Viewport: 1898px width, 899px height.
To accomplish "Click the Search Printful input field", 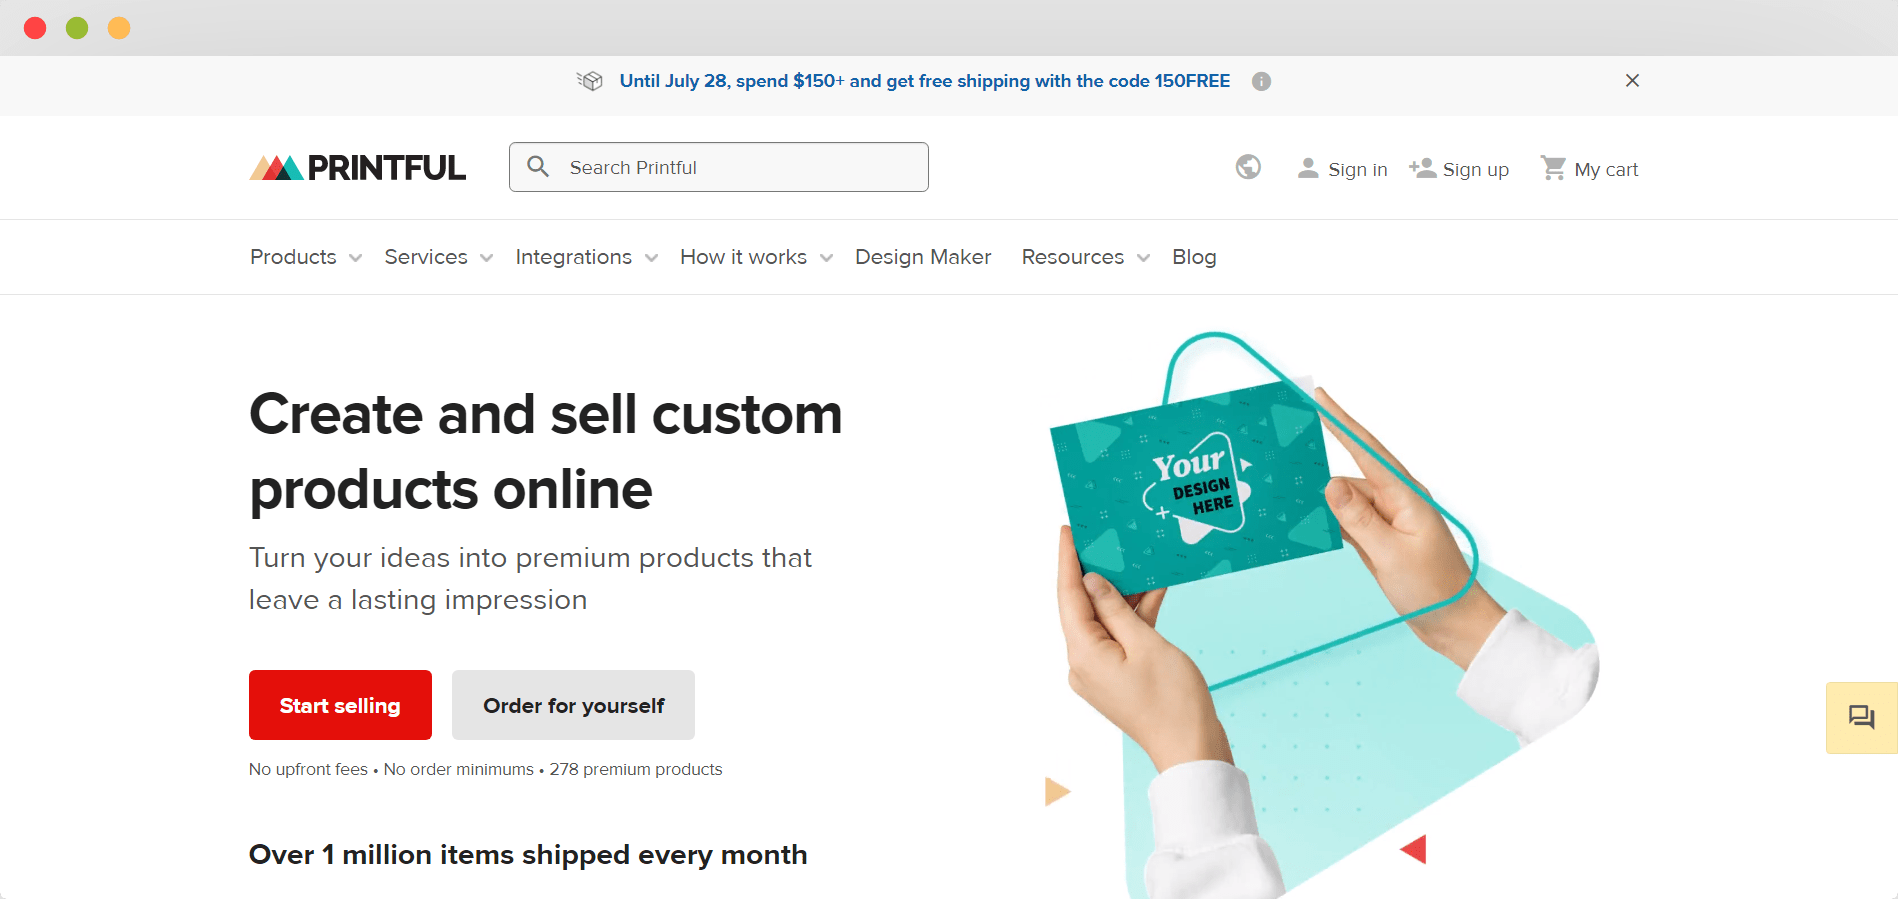I will click(719, 167).
